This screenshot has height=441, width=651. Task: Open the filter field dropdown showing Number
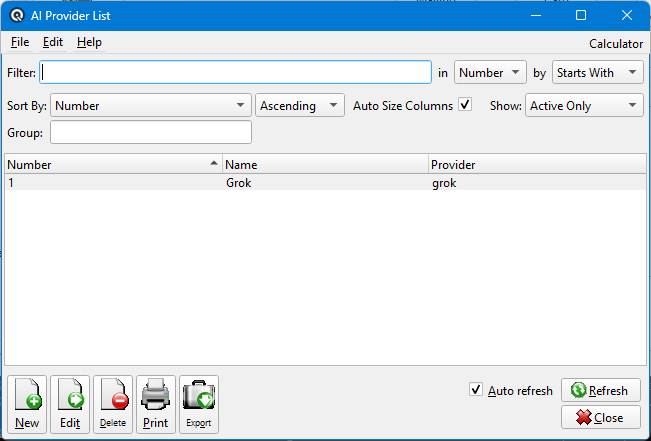click(490, 72)
